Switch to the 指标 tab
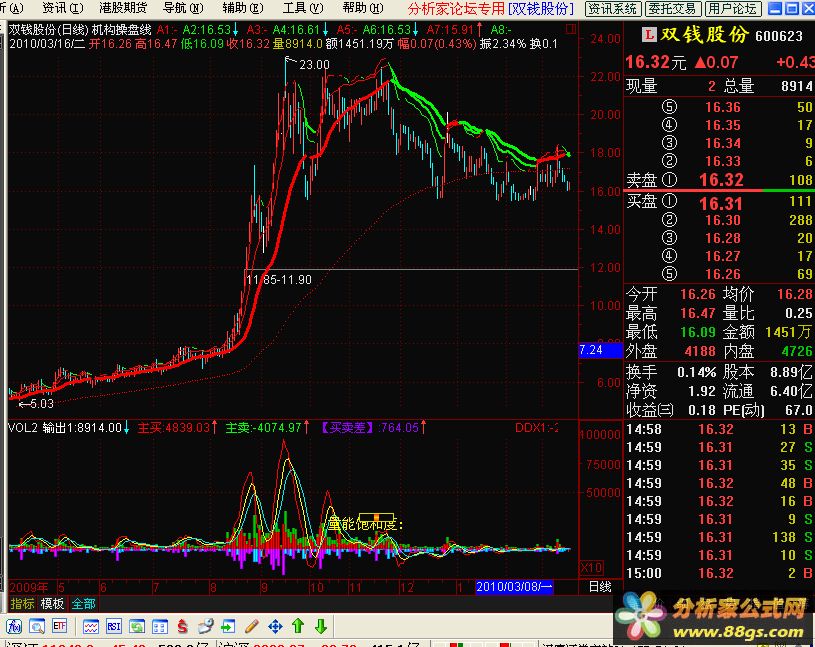Viewport: 815px width, 647px height. (x=22, y=604)
